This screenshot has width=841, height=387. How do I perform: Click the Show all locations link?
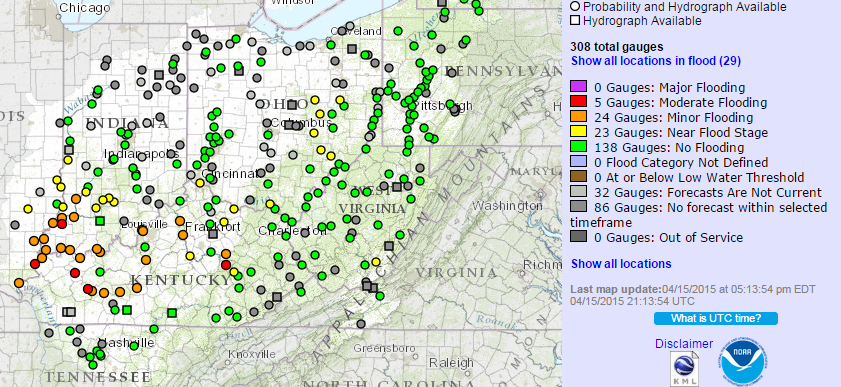click(621, 264)
